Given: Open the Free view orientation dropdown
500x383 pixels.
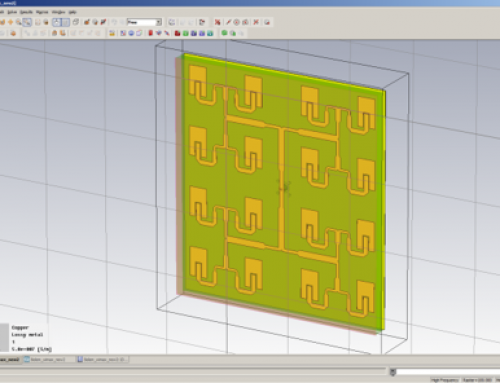Looking at the screenshot, I should click(x=144, y=22).
